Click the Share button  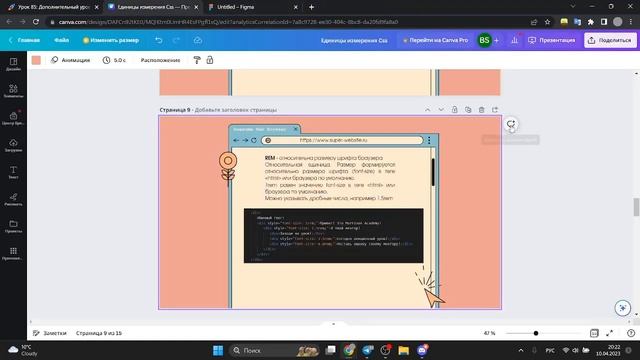coord(610,40)
